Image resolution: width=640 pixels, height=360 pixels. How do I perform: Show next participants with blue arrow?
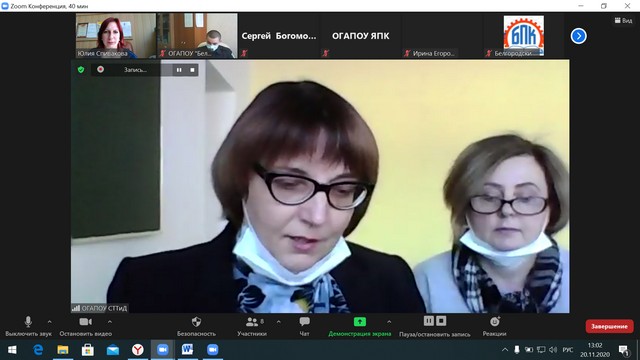click(578, 36)
